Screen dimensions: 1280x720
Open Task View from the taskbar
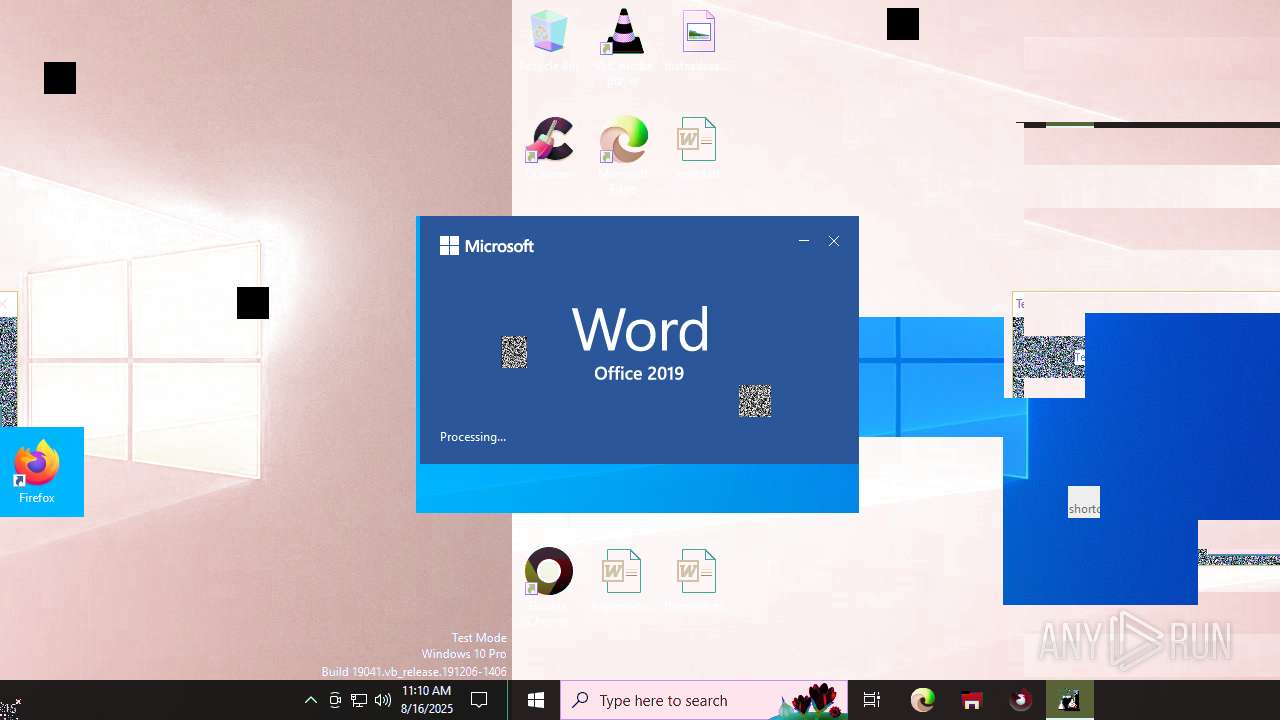pos(872,700)
